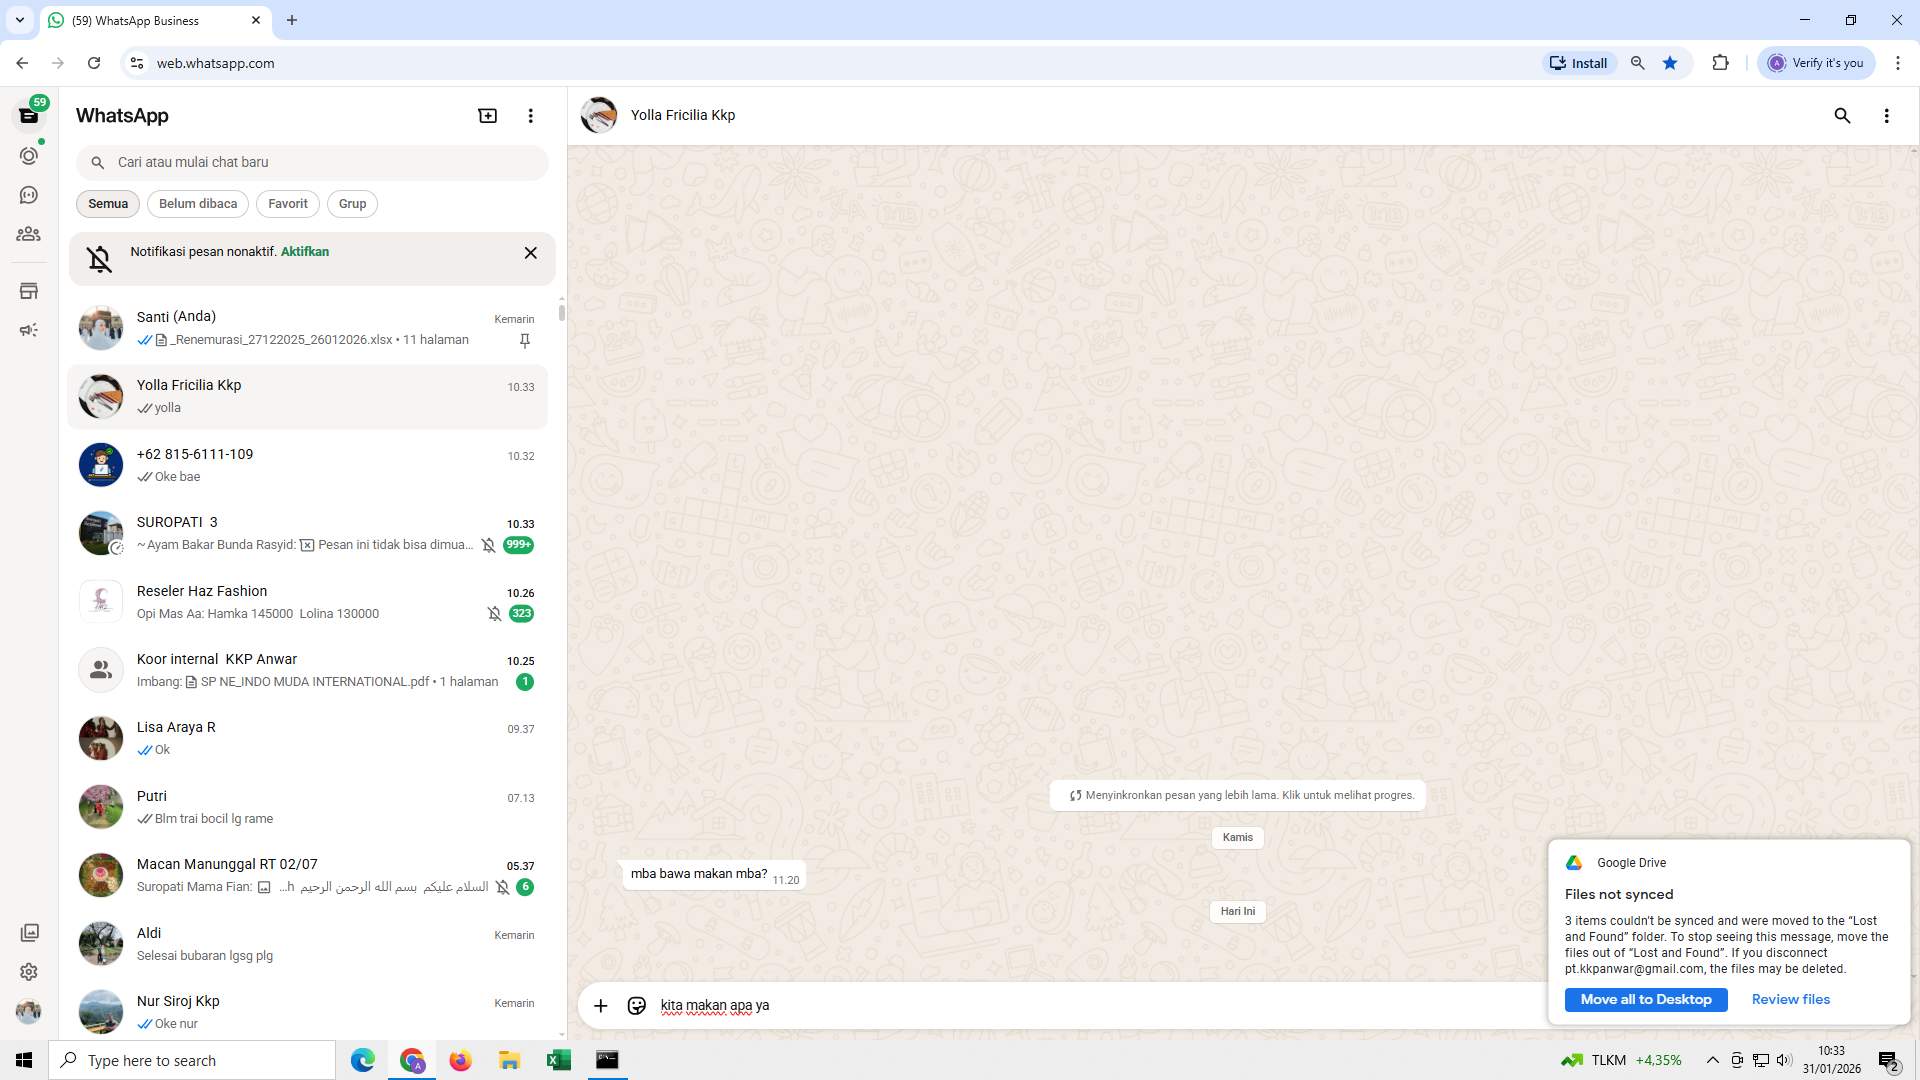Open the Yolla Fricilia chat menu
1920x1080 pixels.
[x=1887, y=116]
